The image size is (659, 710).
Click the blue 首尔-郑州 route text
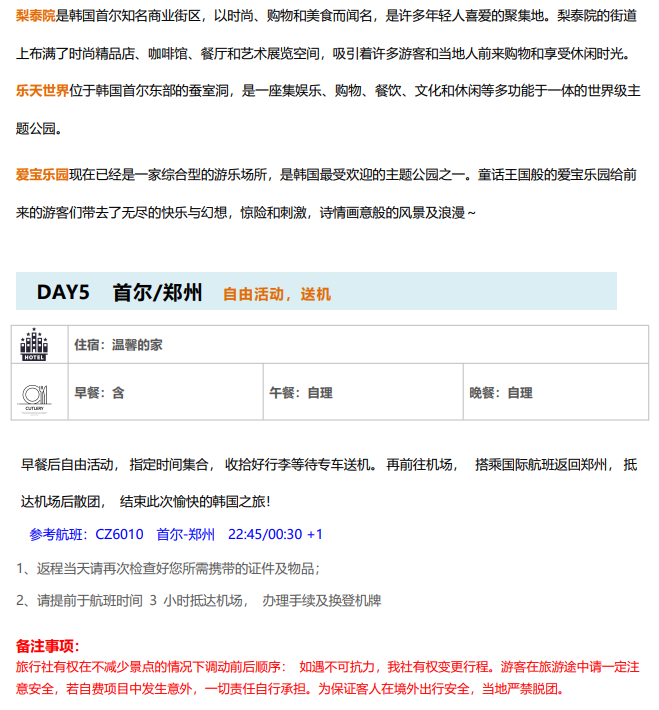tap(185, 534)
